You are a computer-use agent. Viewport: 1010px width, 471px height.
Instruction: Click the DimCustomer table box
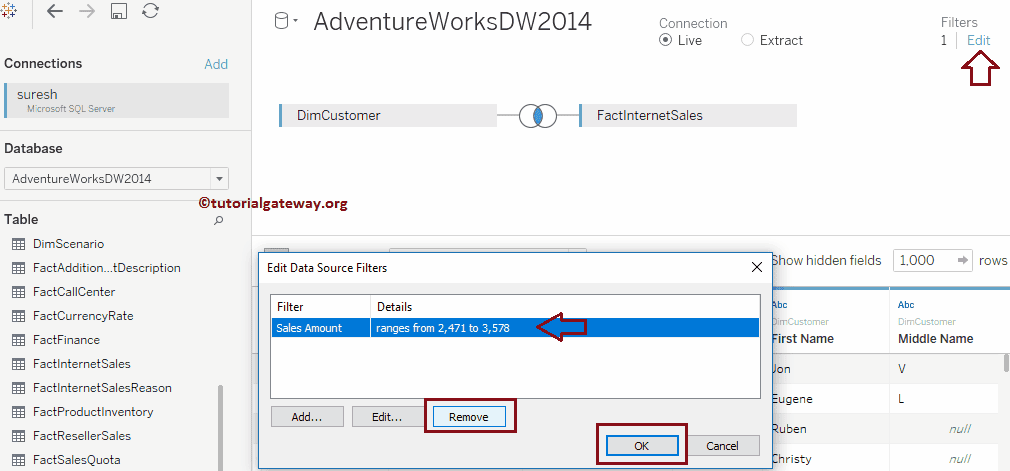tap(388, 116)
